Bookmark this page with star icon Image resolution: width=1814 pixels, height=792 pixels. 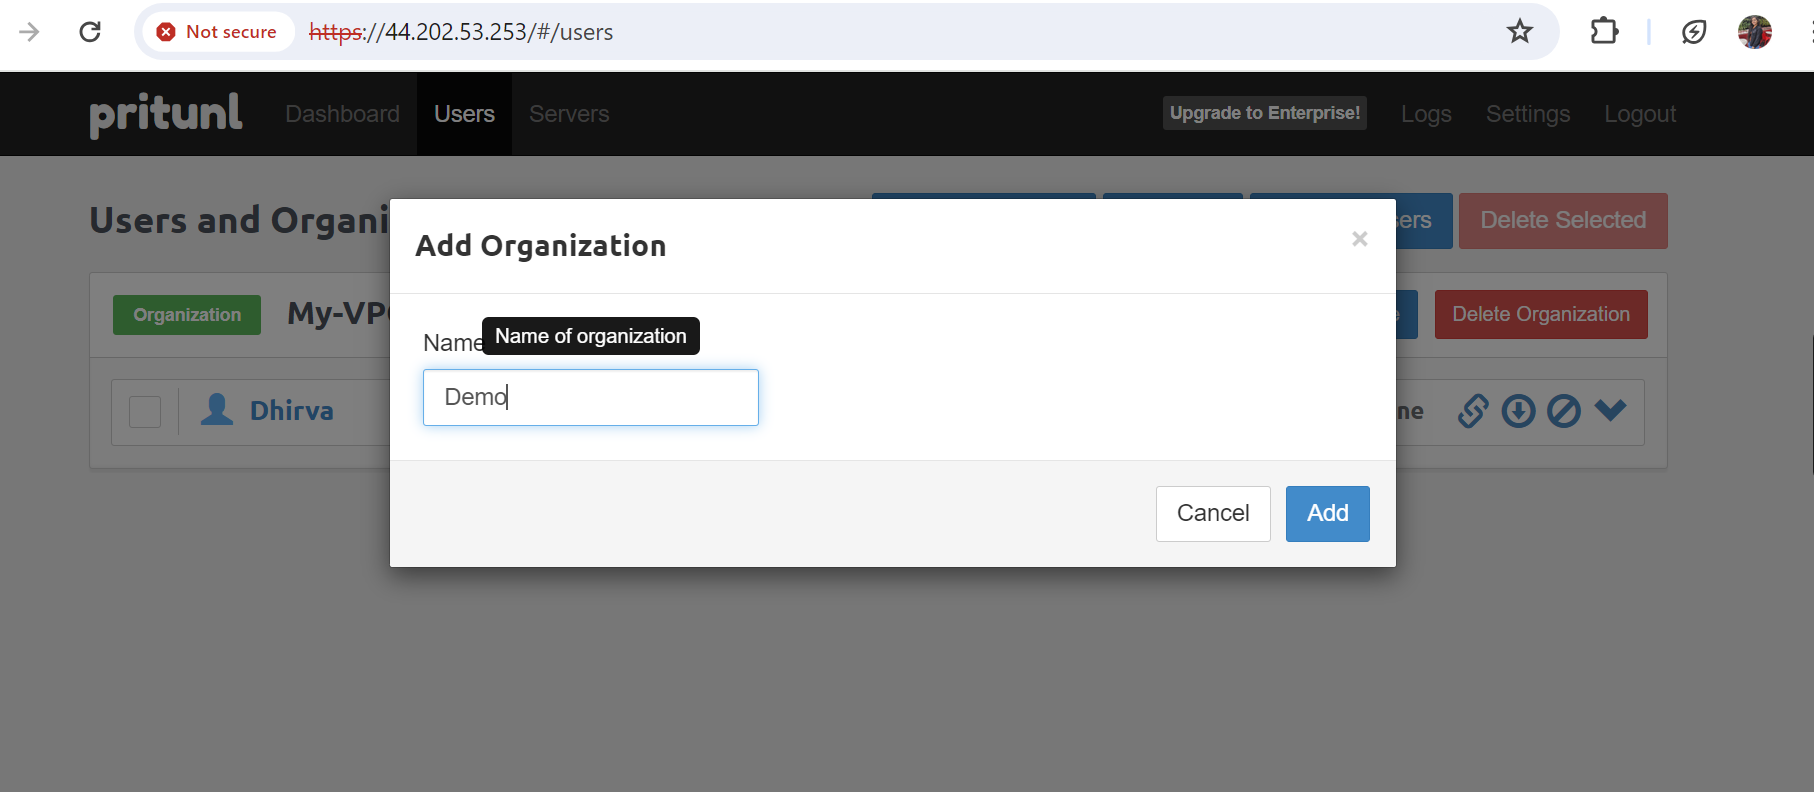coord(1520,32)
